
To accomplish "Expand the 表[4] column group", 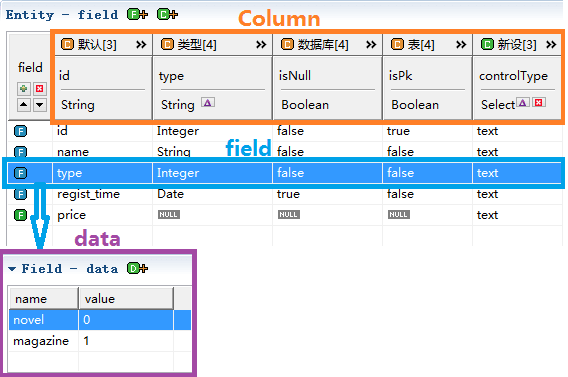I will click(461, 45).
